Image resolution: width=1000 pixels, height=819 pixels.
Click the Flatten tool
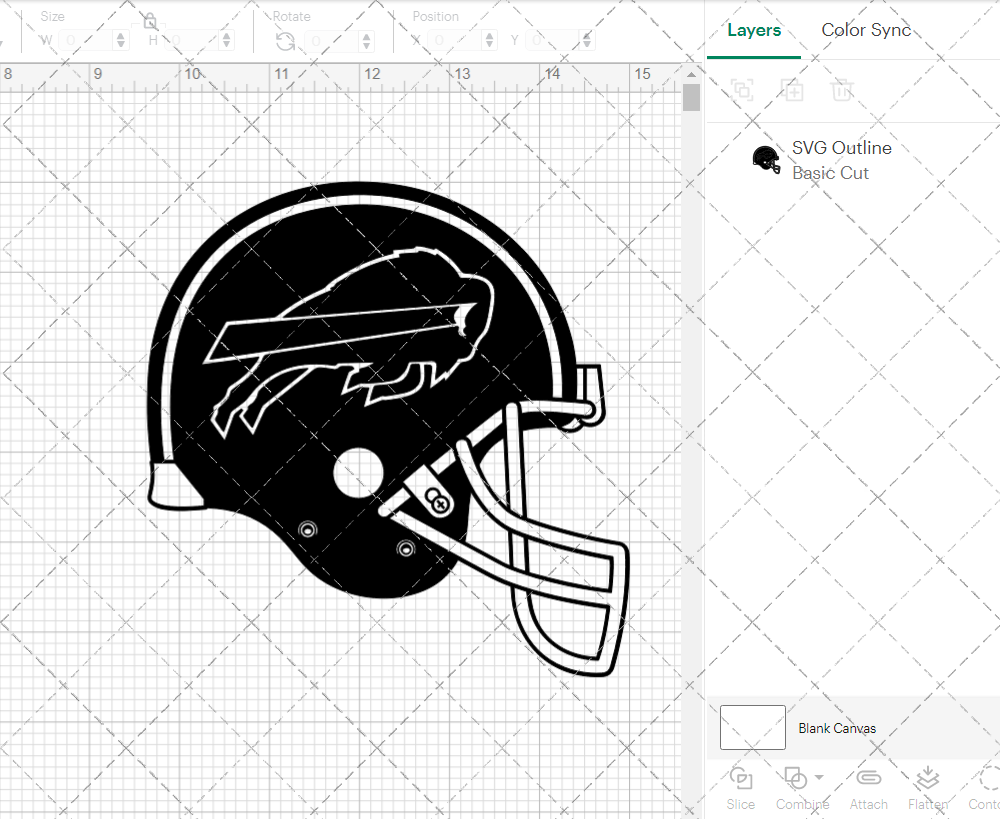pos(928,788)
